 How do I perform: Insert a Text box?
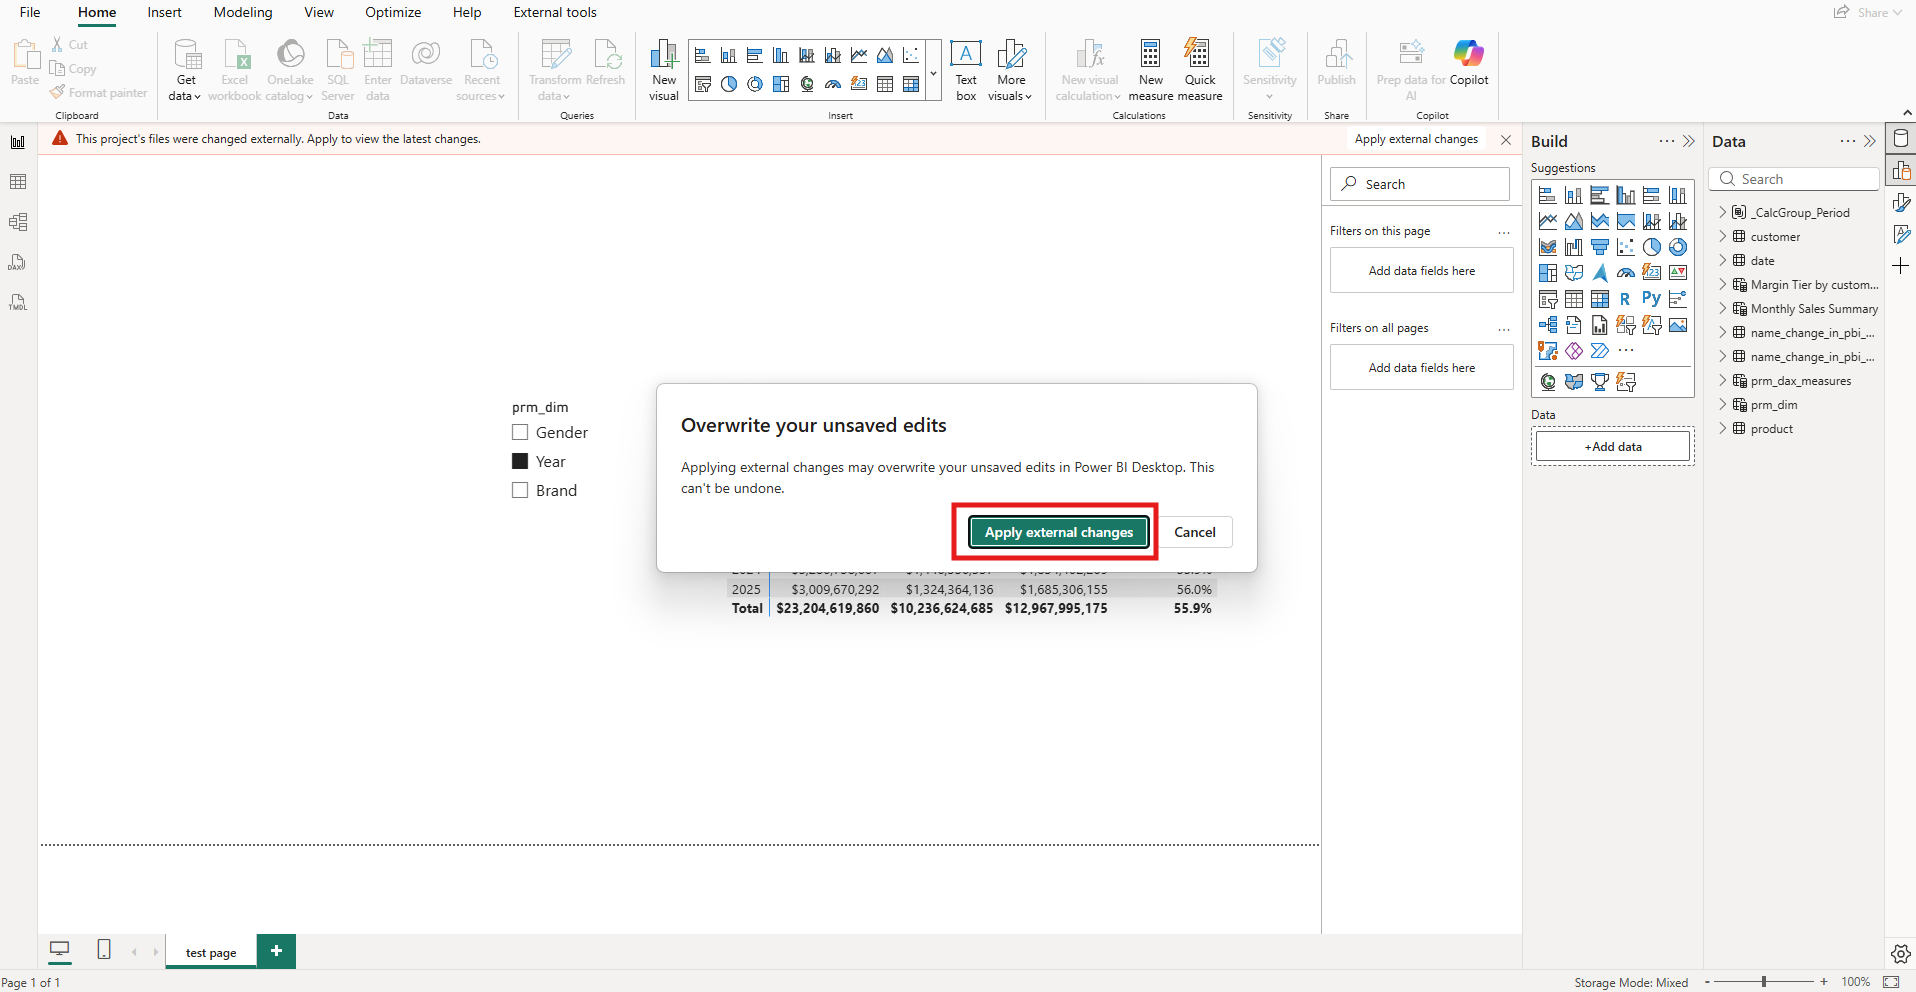pos(966,69)
